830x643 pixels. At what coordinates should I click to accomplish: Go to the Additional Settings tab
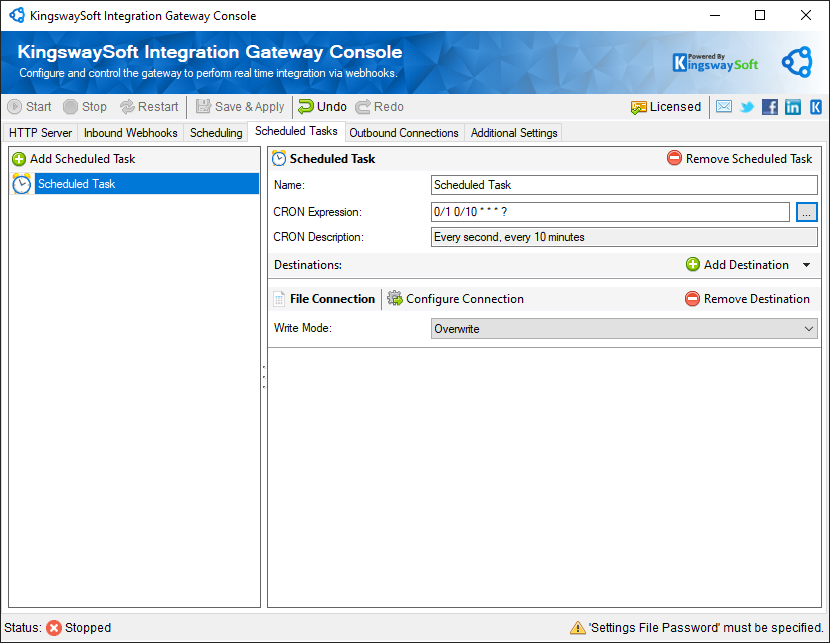[x=514, y=133]
